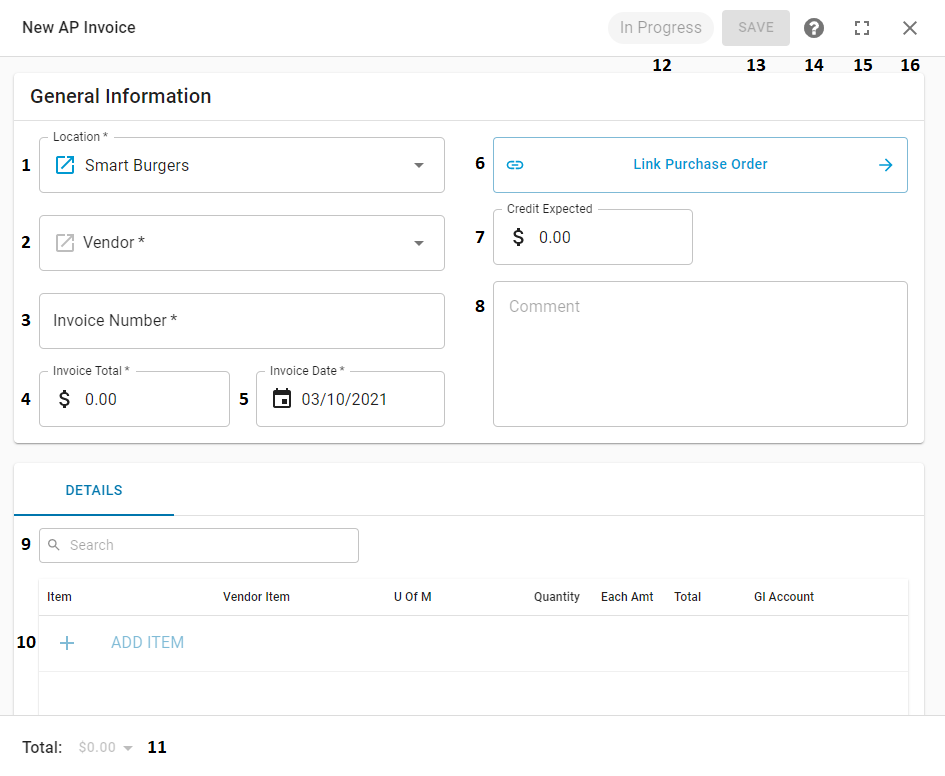Screen dimensions: 945x776
Task: Click the Save button
Action: click(x=755, y=27)
